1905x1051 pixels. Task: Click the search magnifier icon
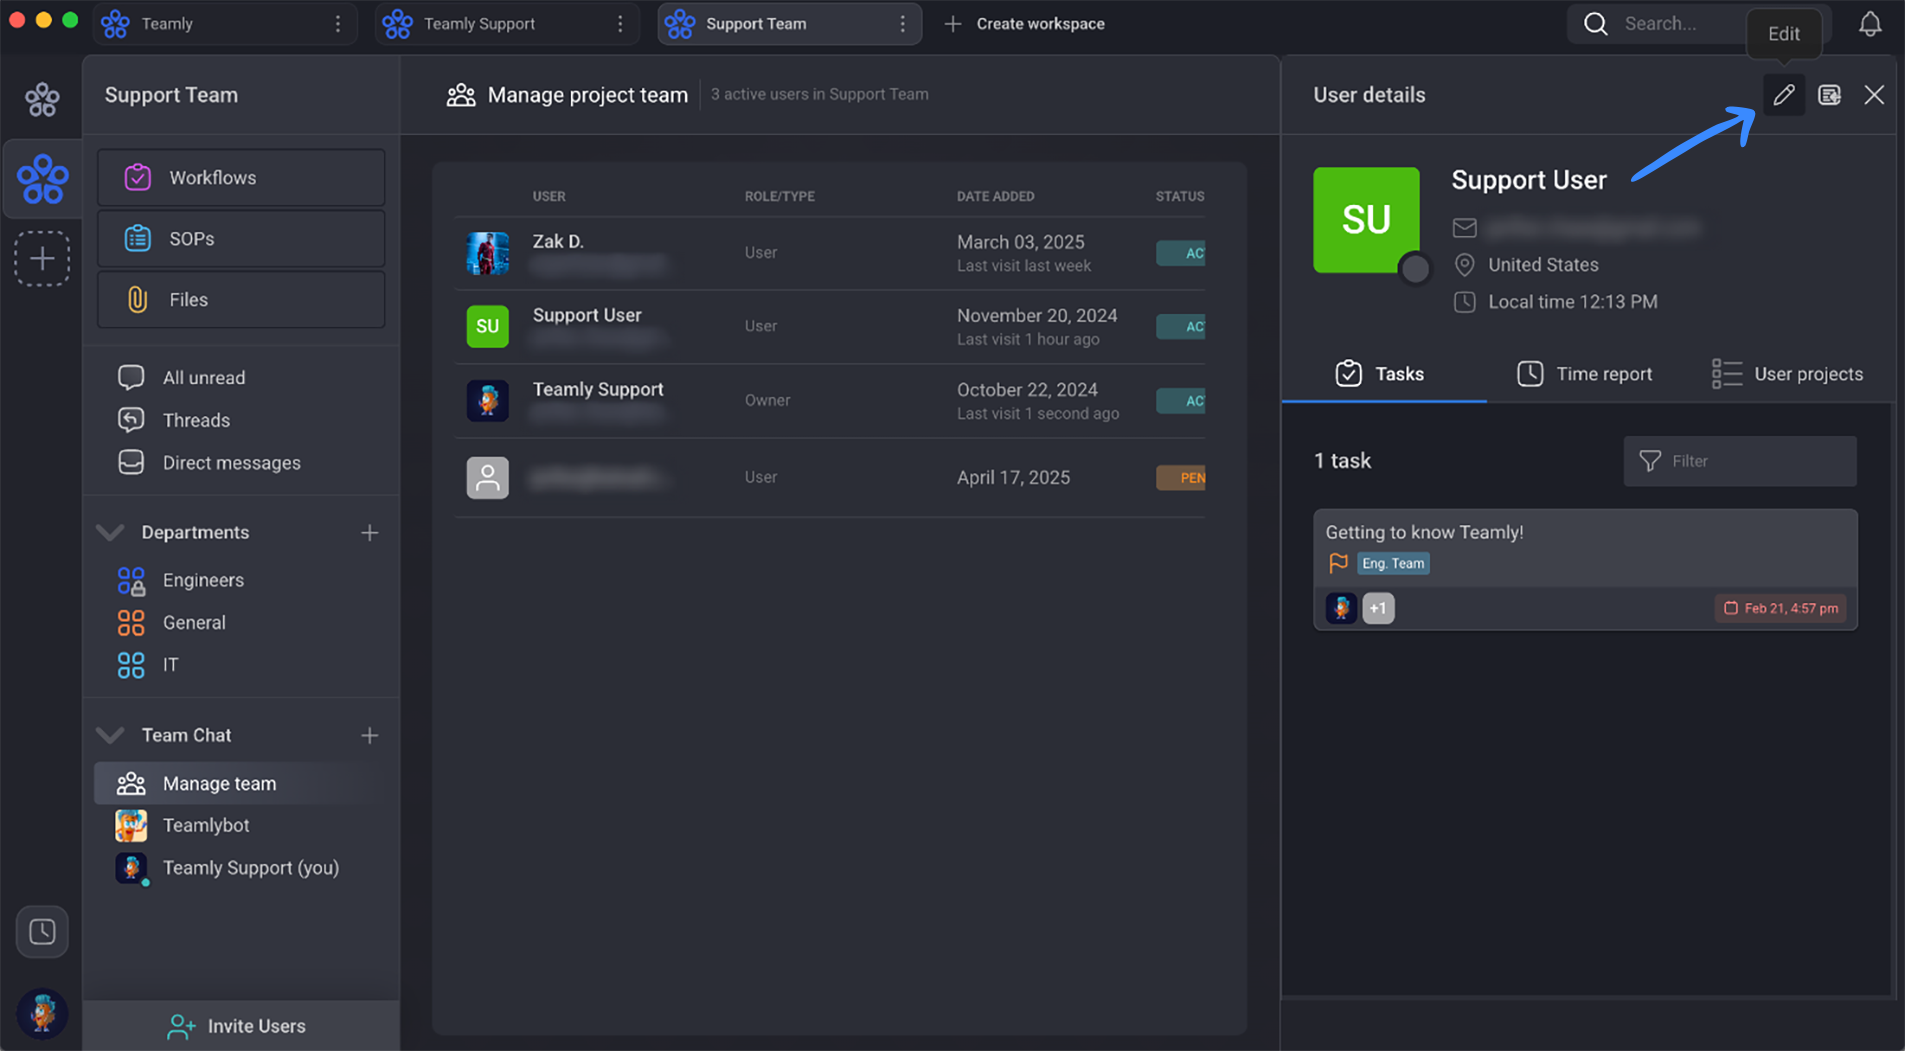coord(1596,24)
